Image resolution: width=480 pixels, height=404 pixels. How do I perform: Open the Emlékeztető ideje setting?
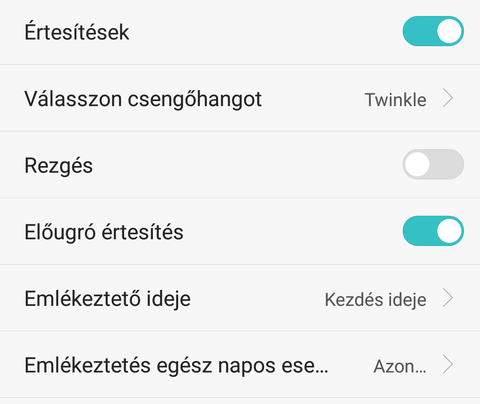coord(240,298)
